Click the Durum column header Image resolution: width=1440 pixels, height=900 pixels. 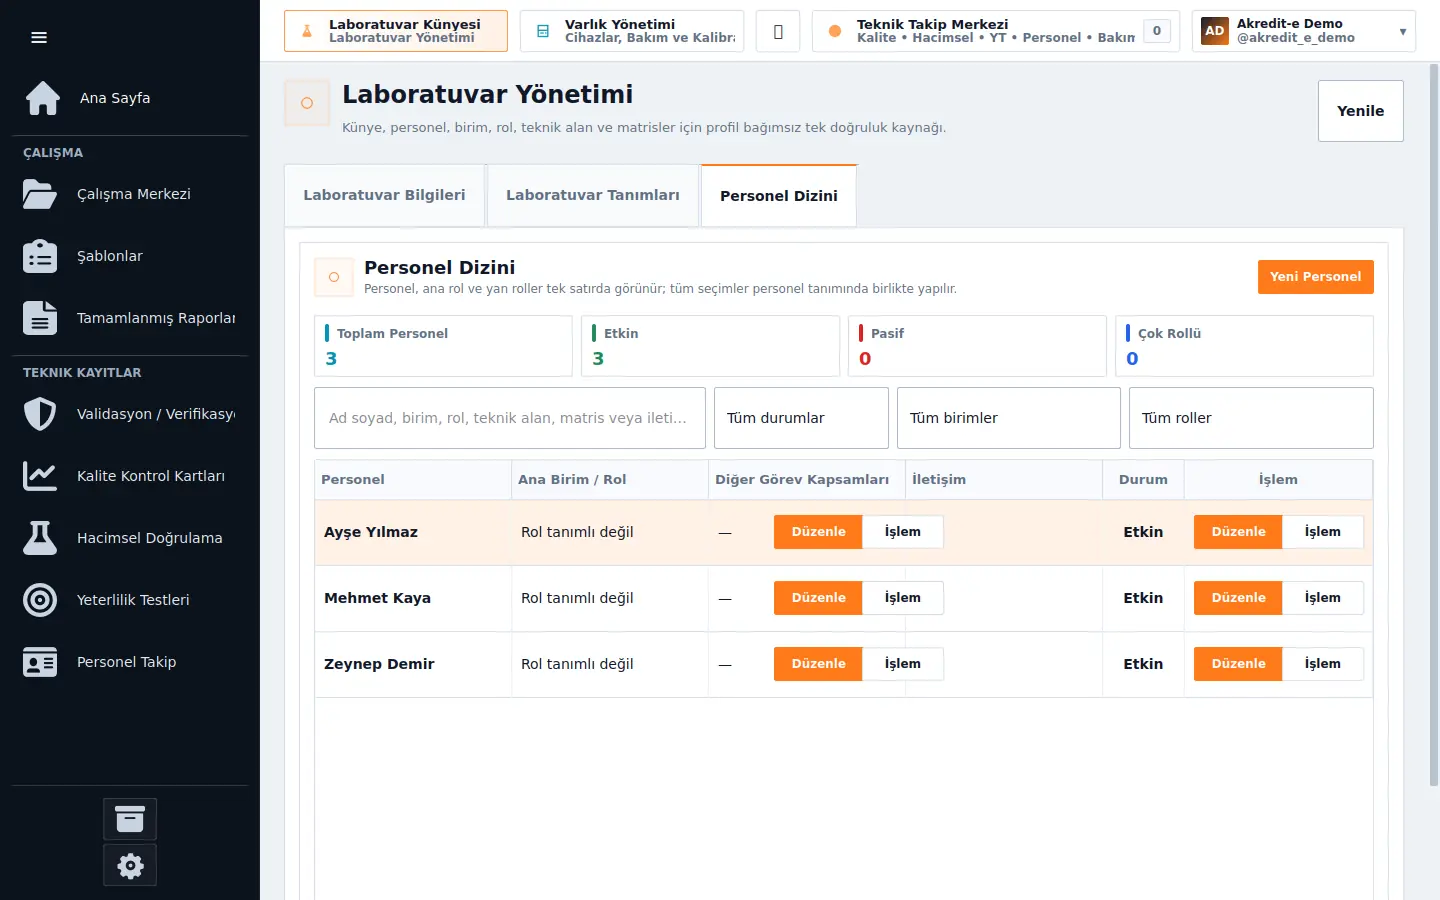[x=1143, y=480]
